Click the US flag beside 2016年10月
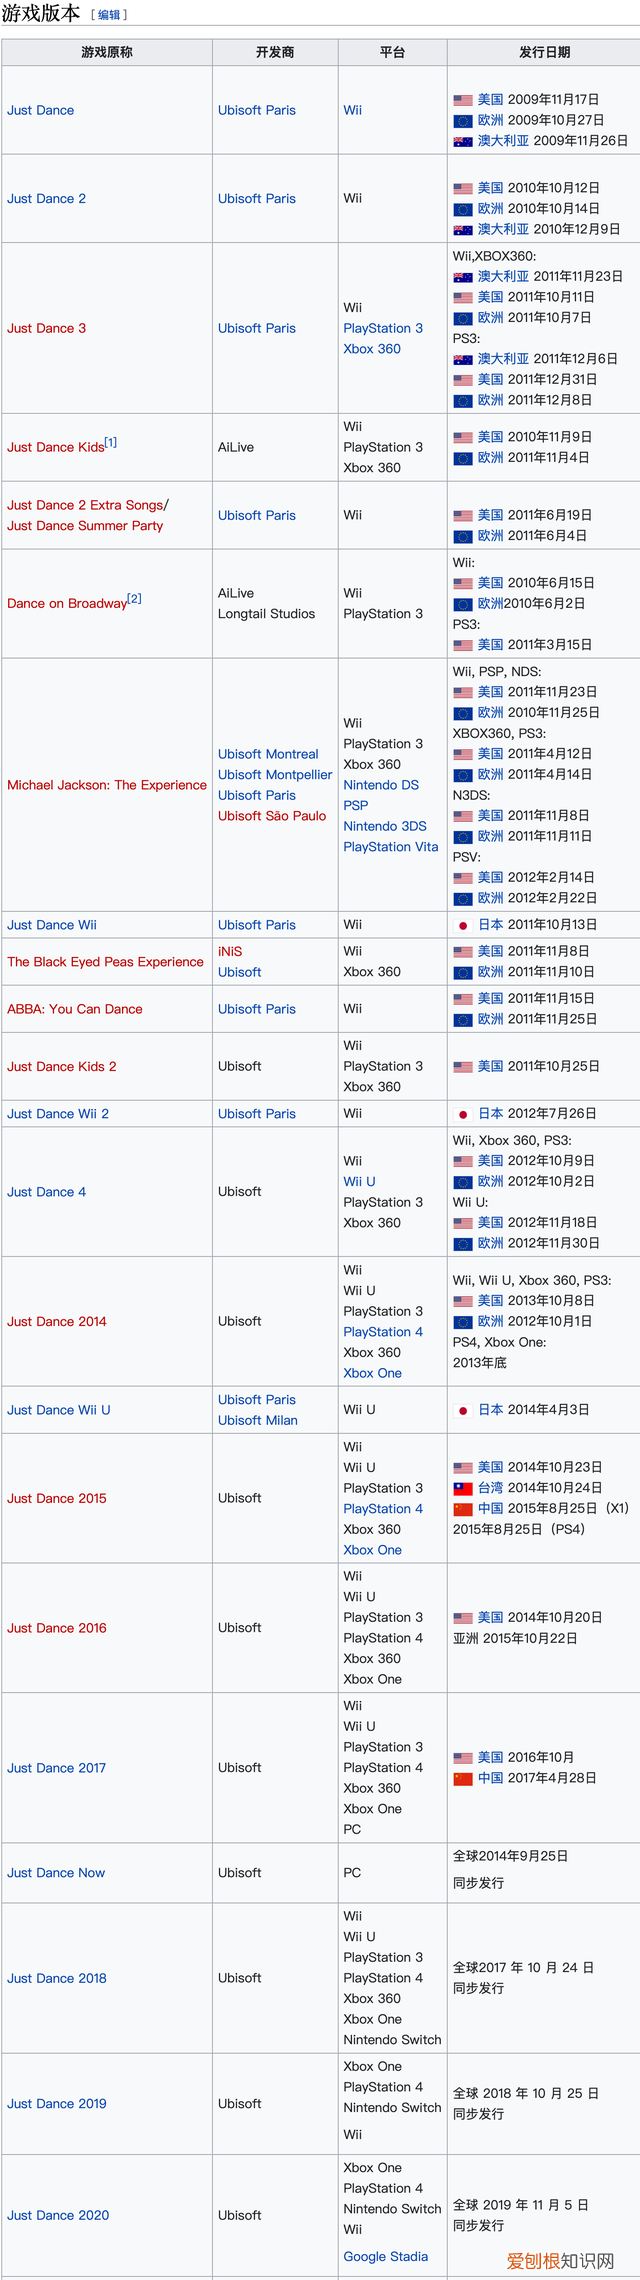 [x=463, y=1758]
